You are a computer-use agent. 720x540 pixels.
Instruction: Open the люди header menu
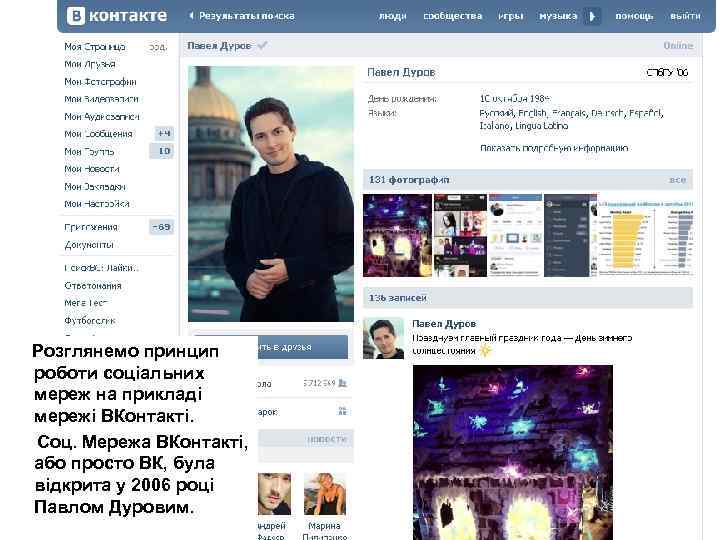click(392, 16)
